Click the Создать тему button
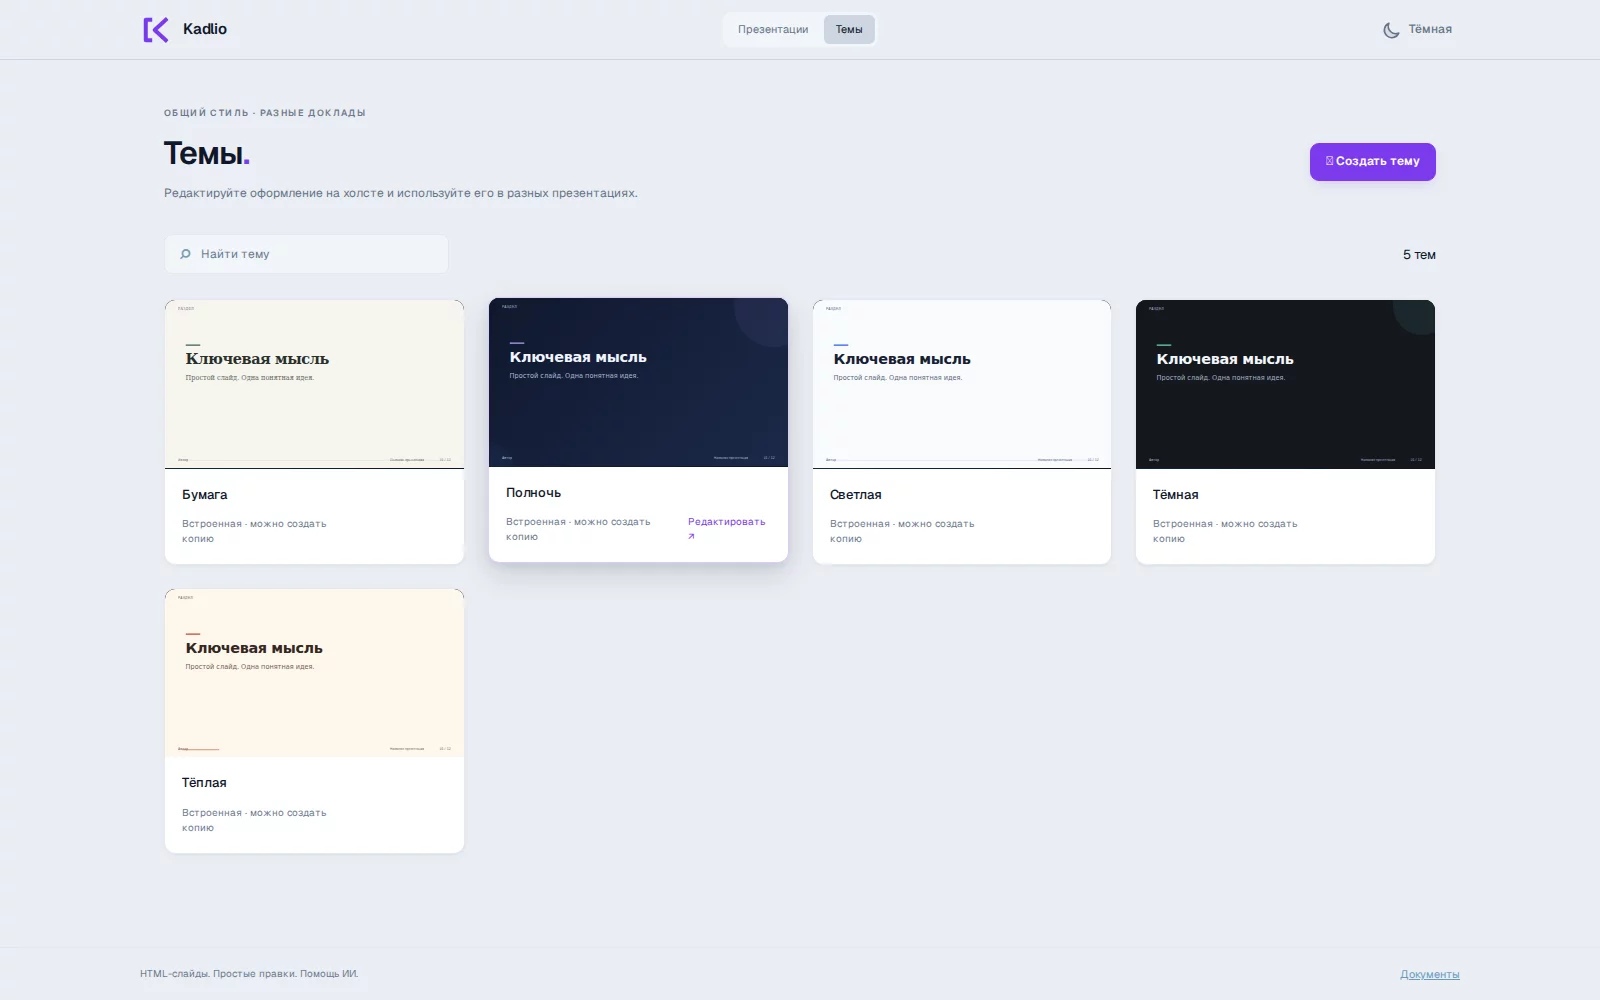The width and height of the screenshot is (1600, 1000). coord(1373,162)
